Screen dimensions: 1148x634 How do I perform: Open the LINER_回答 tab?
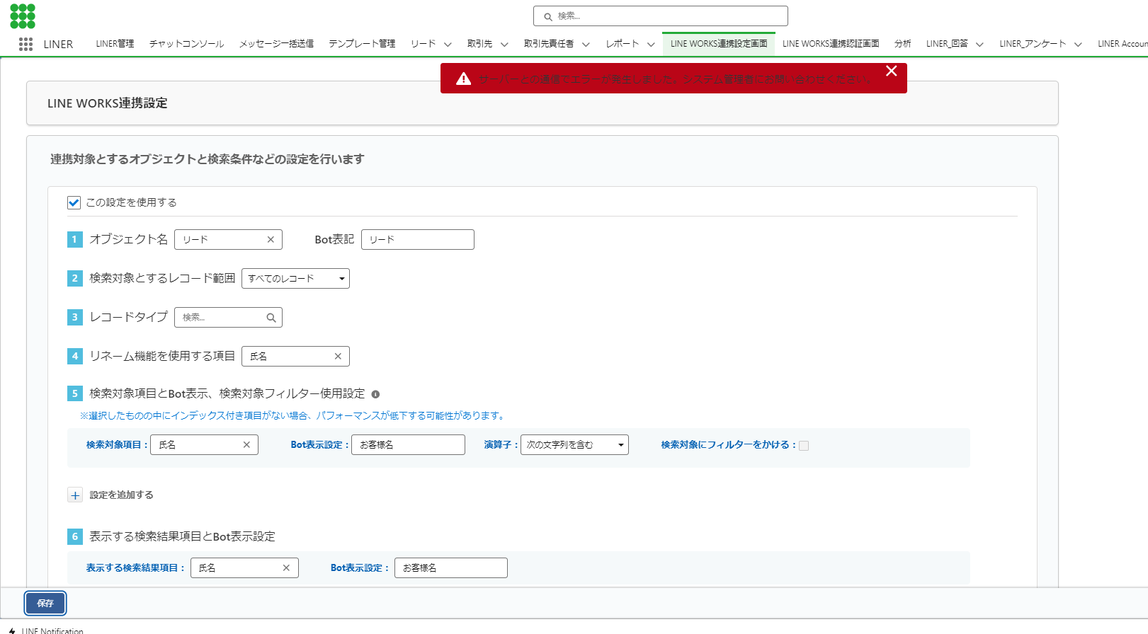[x=947, y=44]
